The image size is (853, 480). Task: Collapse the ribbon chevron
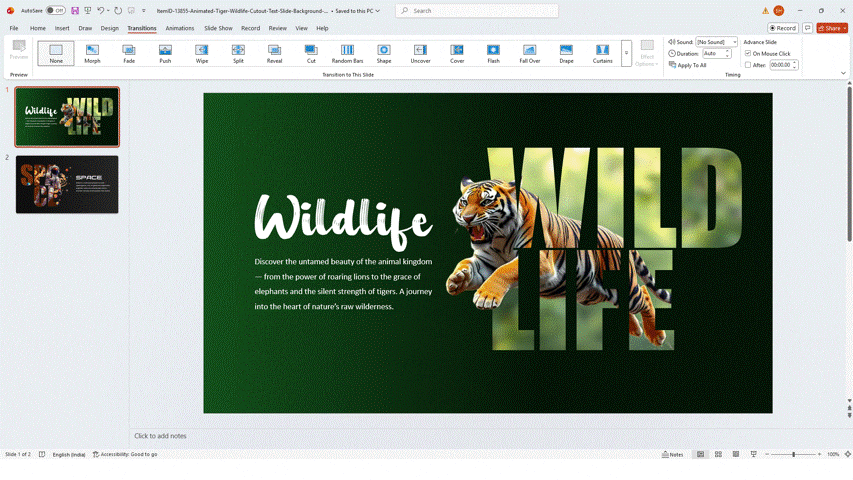pyautogui.click(x=843, y=73)
